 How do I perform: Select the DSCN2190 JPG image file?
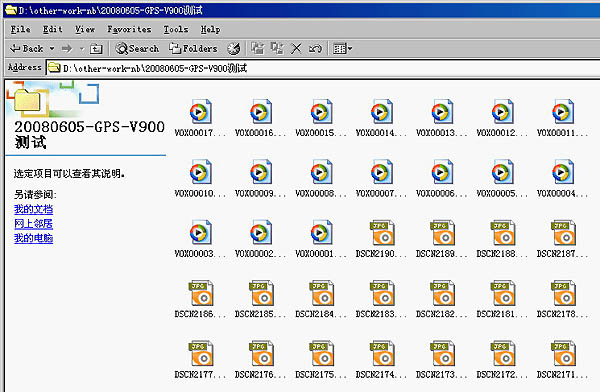pyautogui.click(x=381, y=239)
